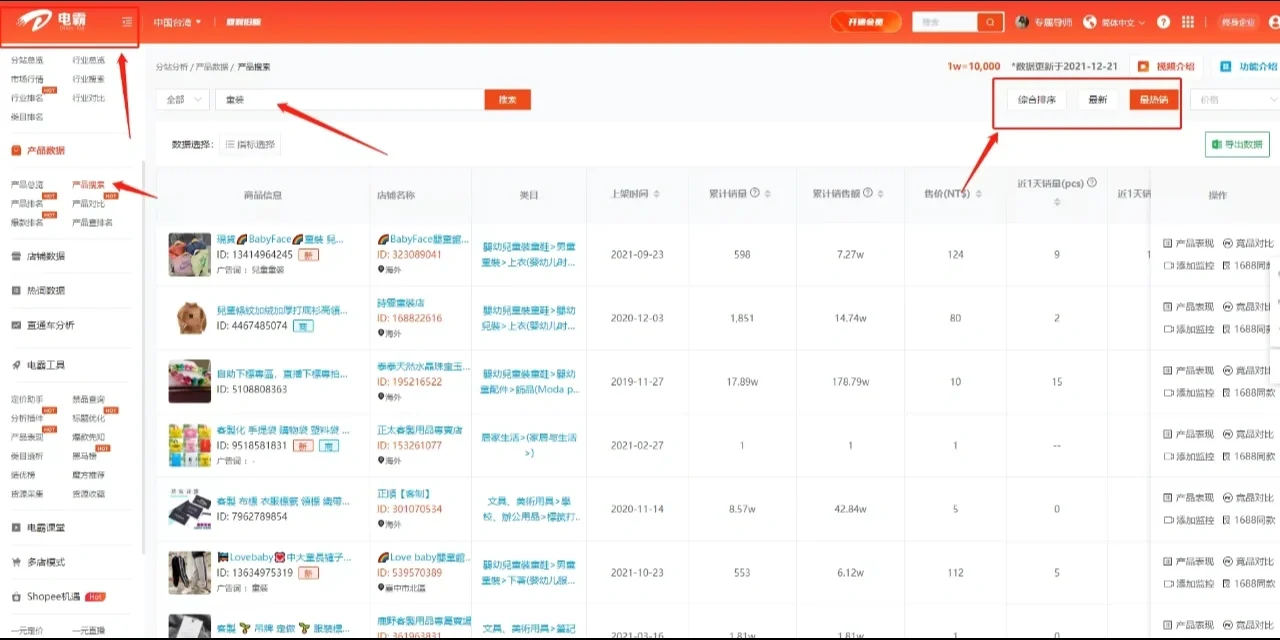Click the 分站分析 breadcrumb
Viewport: 1280px width, 640px height.
click(x=172, y=67)
